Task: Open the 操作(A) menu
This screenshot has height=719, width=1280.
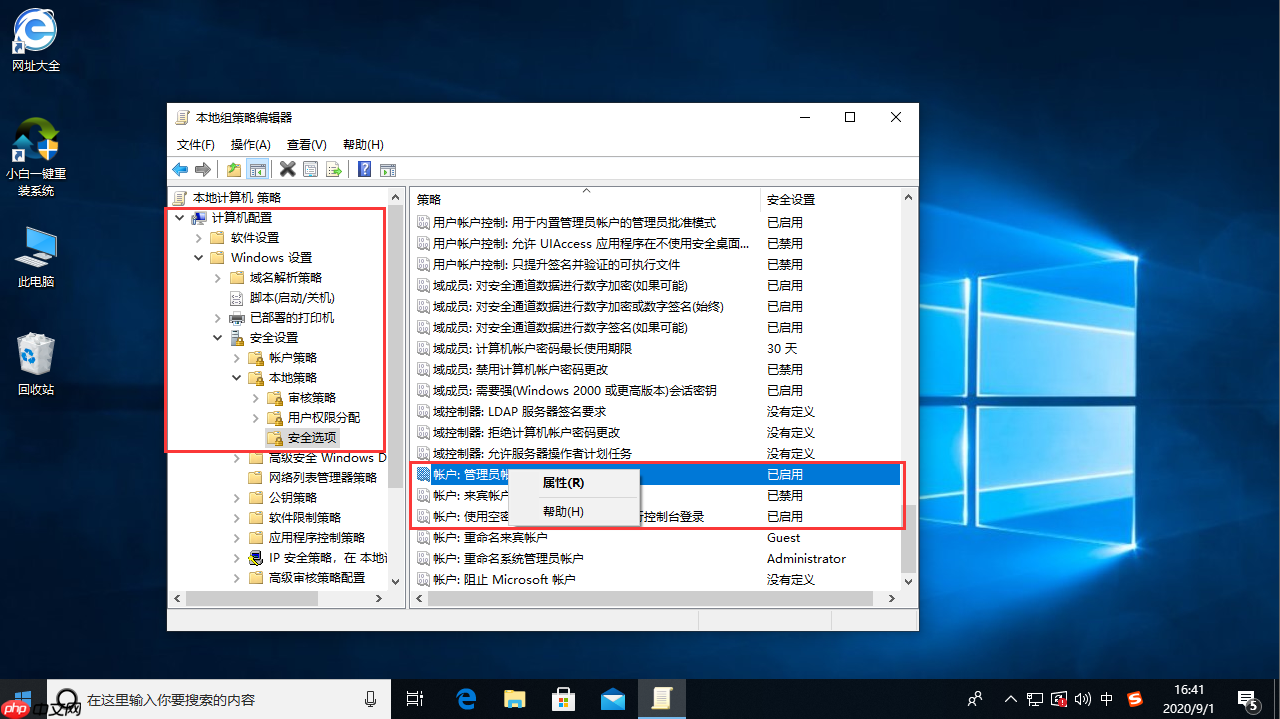Action: [x=250, y=145]
